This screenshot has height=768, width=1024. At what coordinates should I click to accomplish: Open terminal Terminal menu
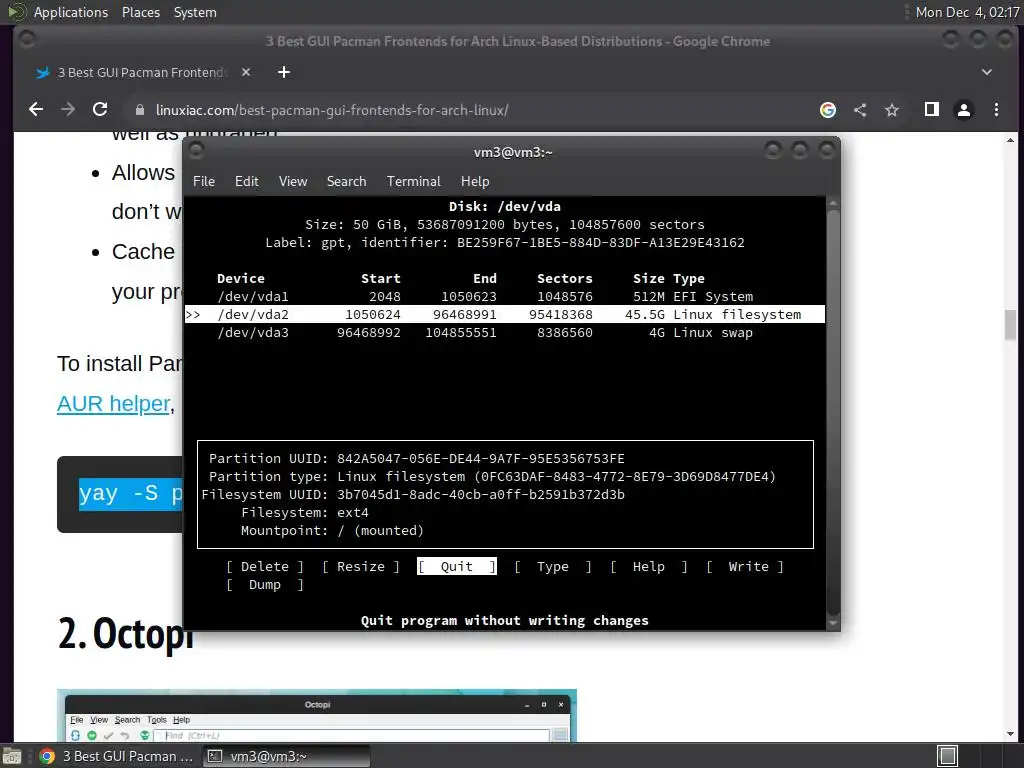(x=413, y=182)
